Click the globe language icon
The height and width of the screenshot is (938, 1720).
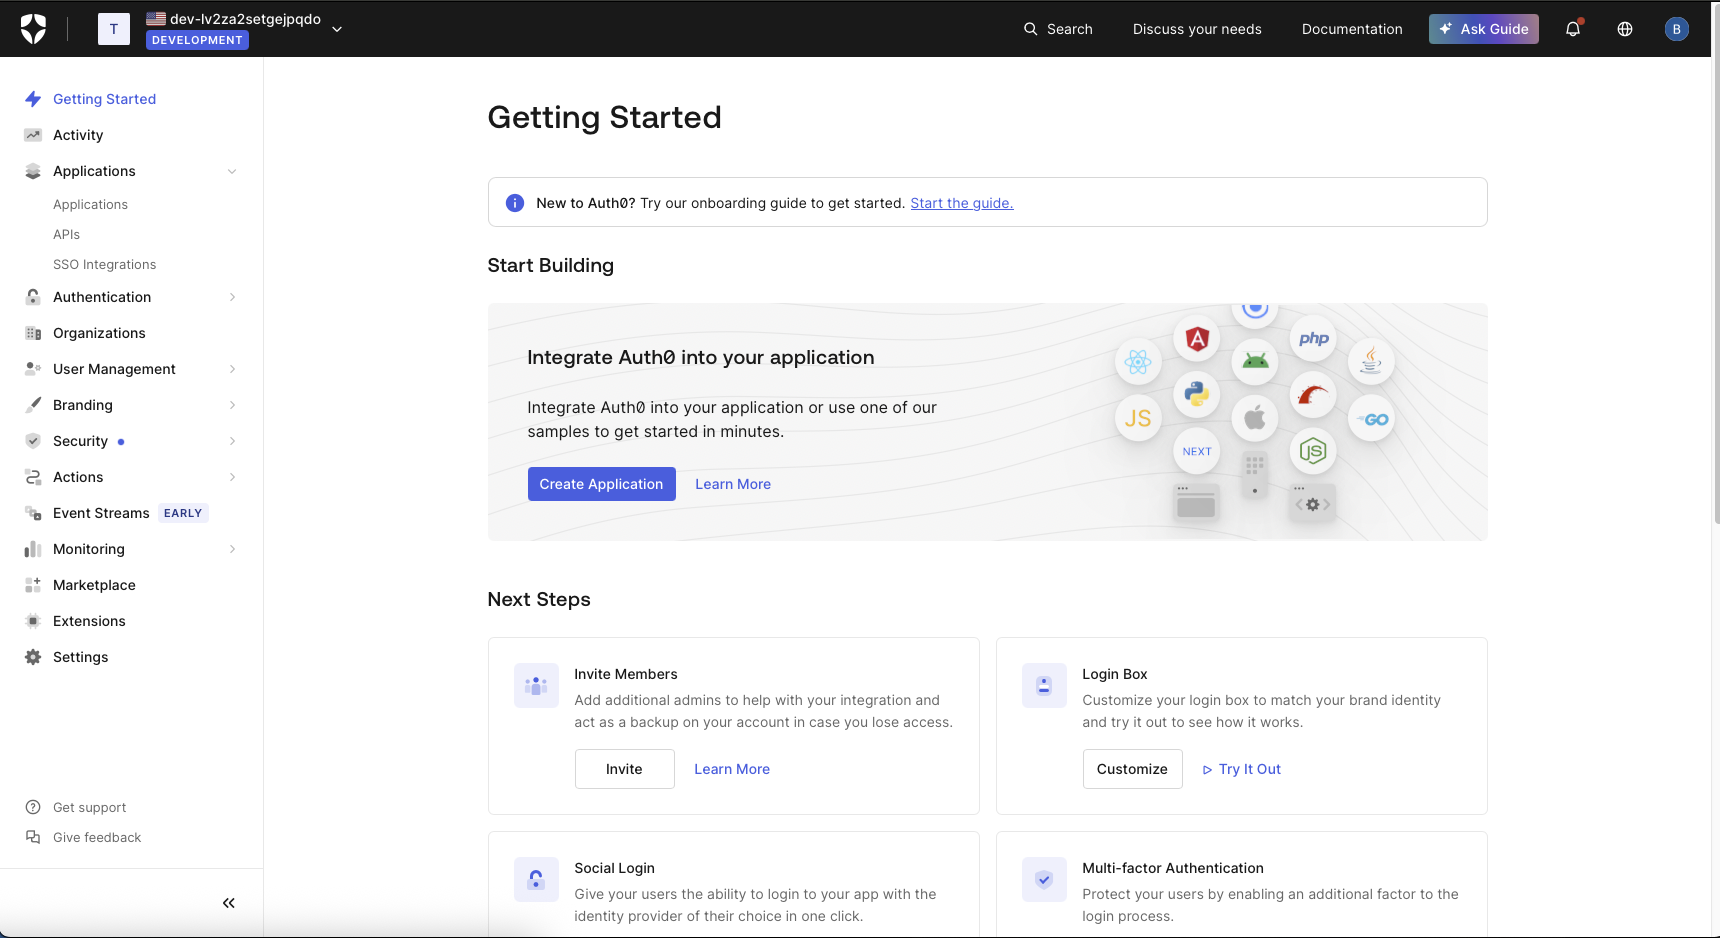point(1624,29)
